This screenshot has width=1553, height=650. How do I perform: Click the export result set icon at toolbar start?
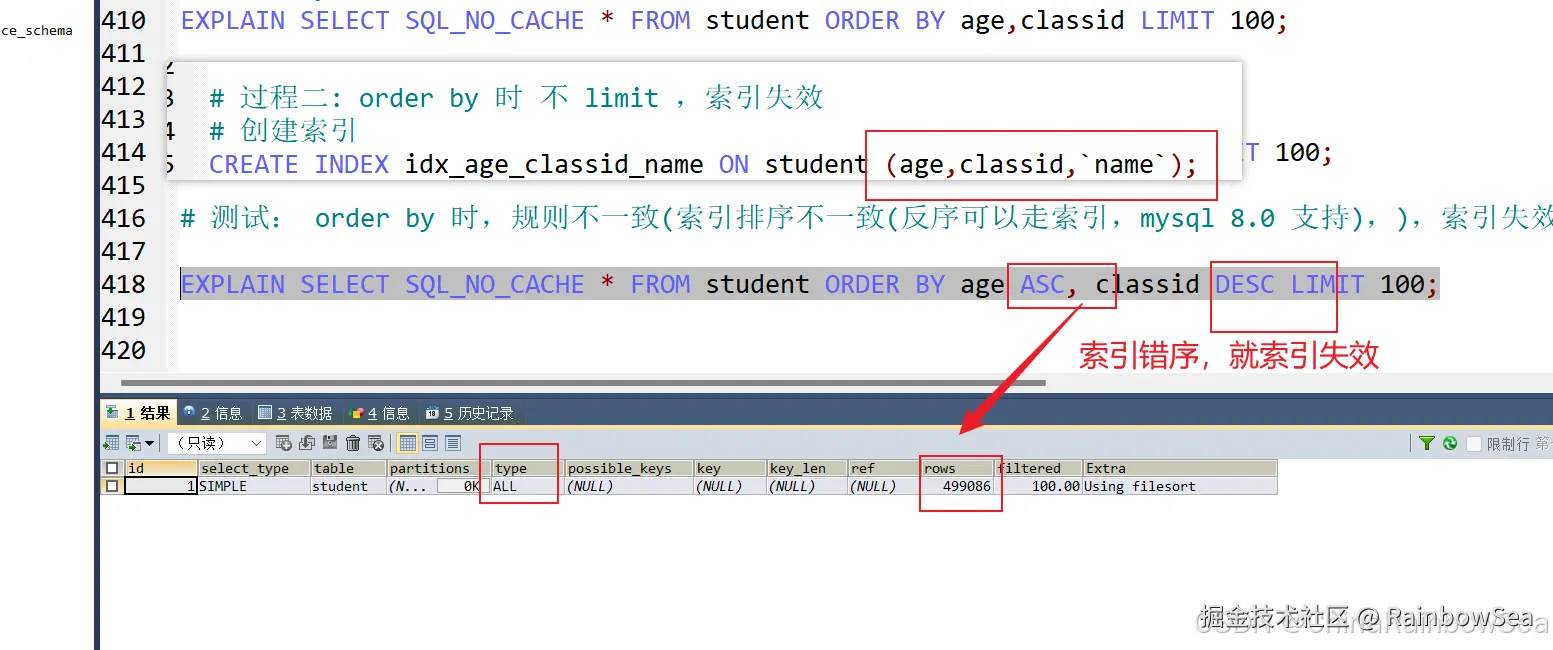[x=111, y=442]
